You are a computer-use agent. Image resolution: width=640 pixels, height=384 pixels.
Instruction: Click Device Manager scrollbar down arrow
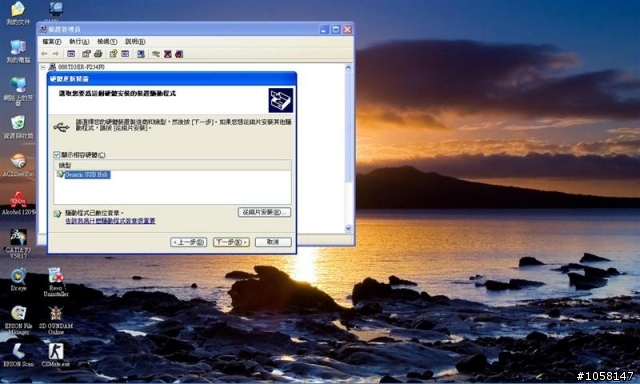tap(349, 228)
